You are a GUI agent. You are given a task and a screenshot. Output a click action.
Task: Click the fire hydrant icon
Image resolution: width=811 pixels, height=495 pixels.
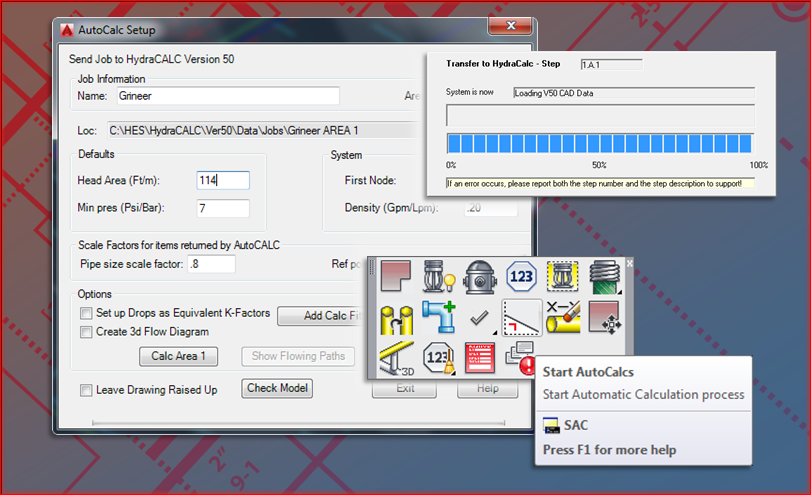(x=479, y=277)
